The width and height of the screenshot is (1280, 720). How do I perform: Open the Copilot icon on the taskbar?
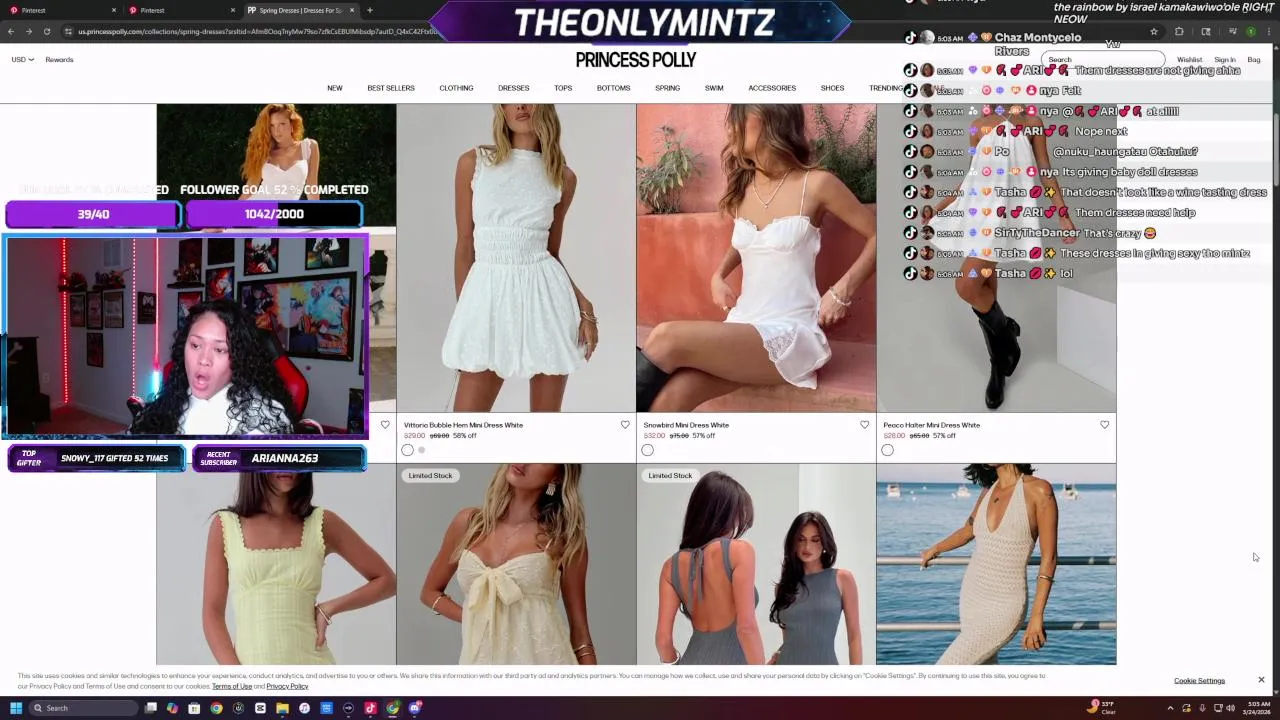(x=173, y=708)
